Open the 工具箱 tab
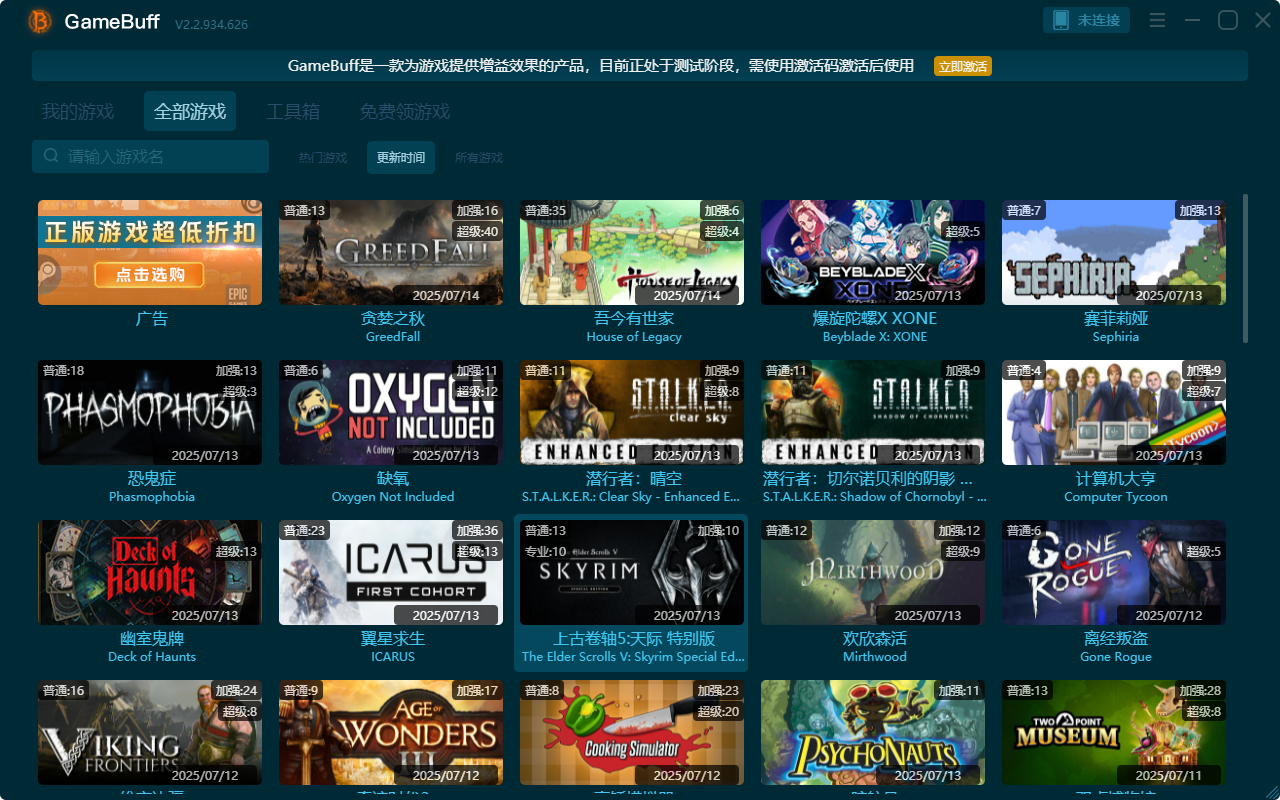The width and height of the screenshot is (1280, 800). [x=295, y=111]
